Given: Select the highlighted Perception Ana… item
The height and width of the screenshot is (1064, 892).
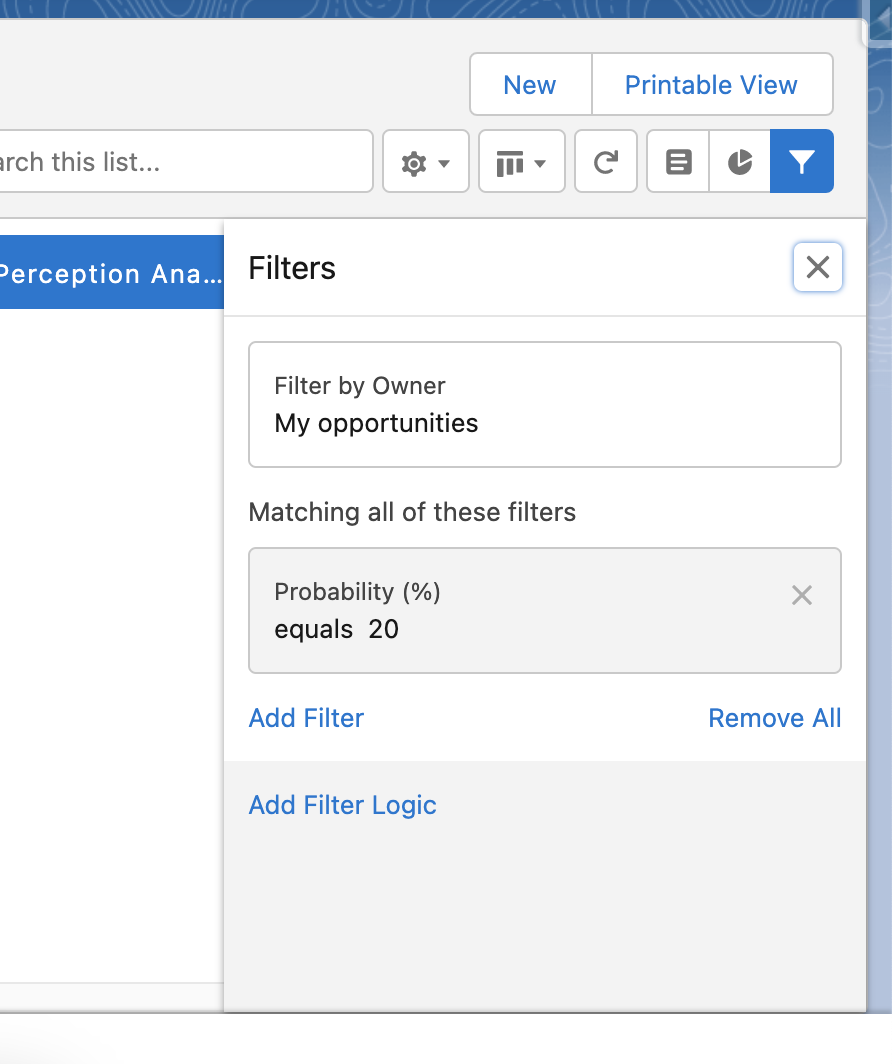Looking at the screenshot, I should tap(110, 273).
